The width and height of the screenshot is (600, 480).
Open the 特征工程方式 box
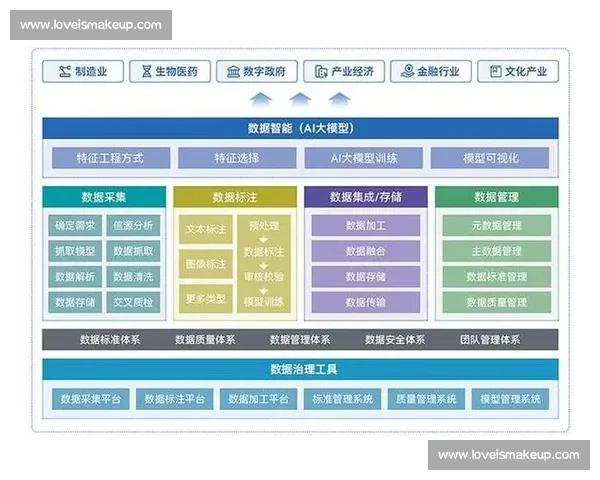click(111, 158)
